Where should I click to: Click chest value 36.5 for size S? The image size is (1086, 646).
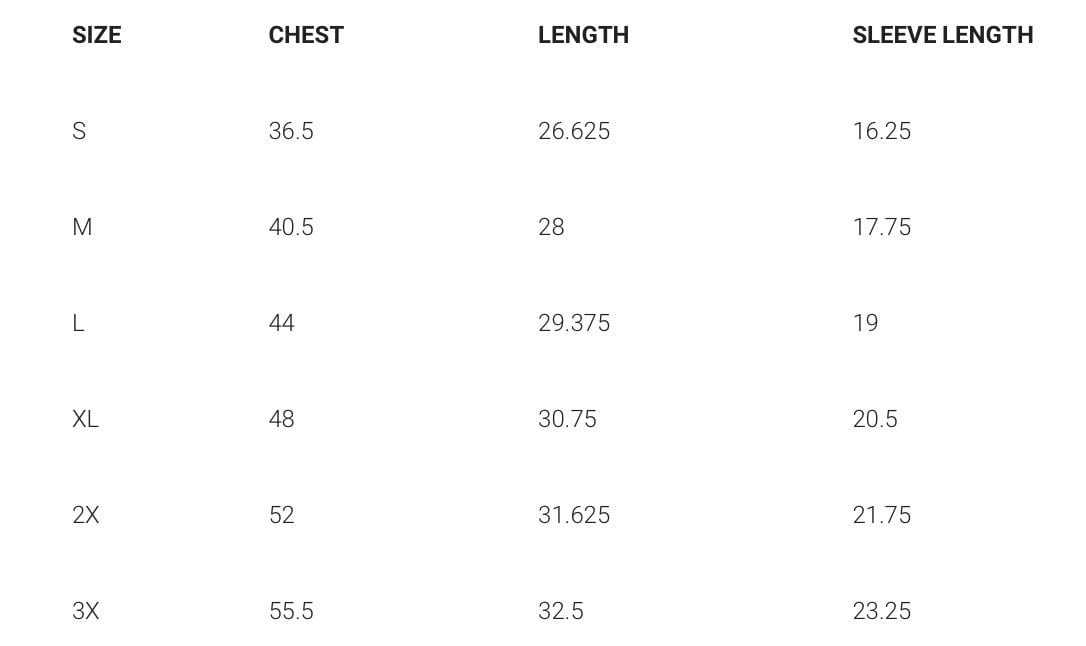point(291,131)
